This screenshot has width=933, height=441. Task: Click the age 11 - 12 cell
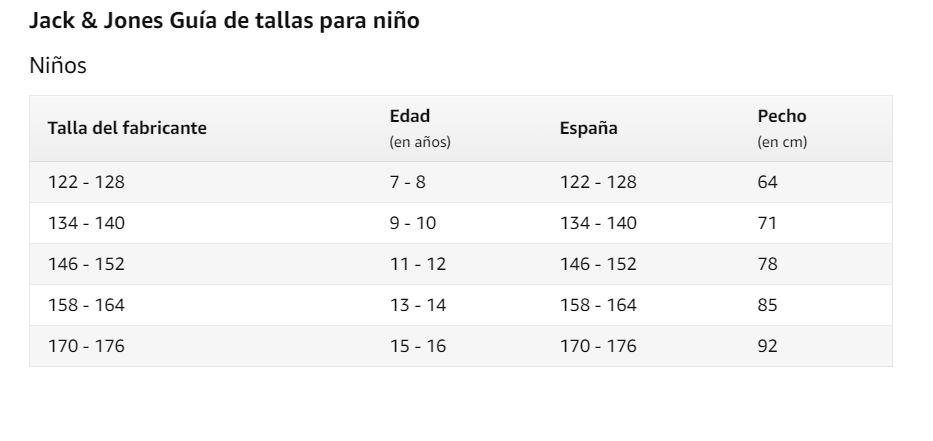(418, 264)
